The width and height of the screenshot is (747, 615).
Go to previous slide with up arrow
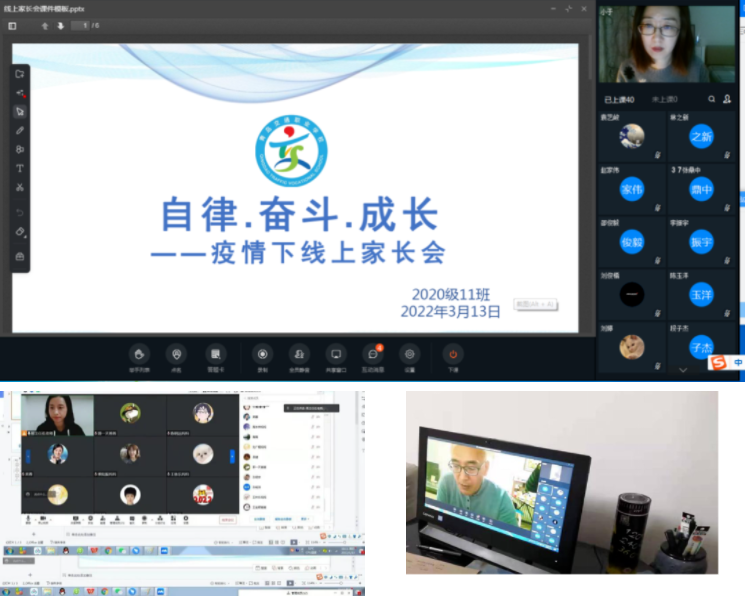(45, 26)
